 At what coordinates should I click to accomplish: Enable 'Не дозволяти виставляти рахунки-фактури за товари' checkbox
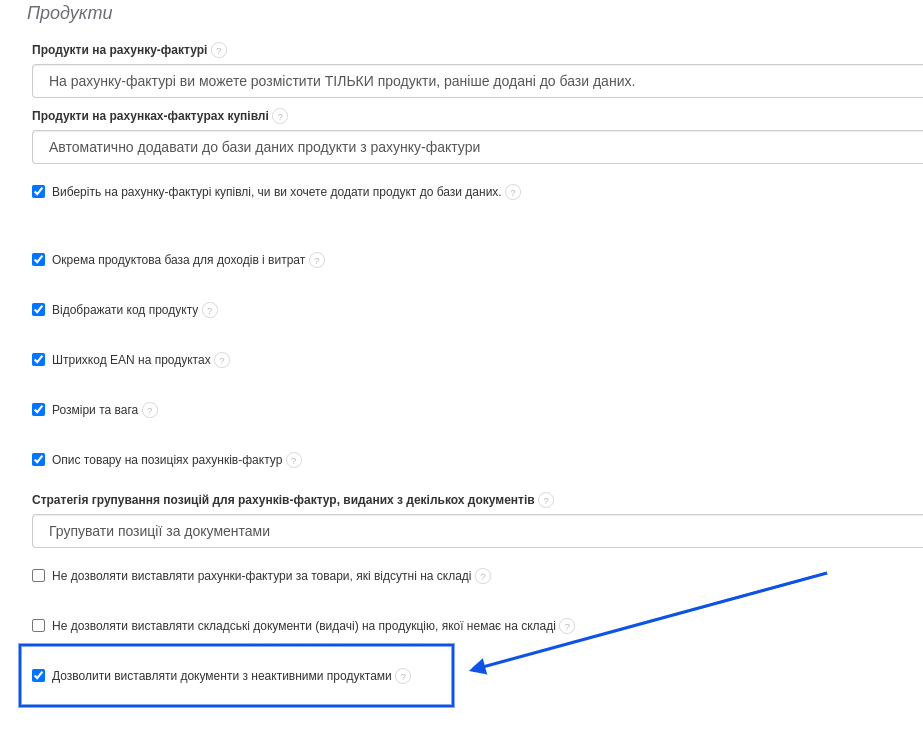coord(39,576)
